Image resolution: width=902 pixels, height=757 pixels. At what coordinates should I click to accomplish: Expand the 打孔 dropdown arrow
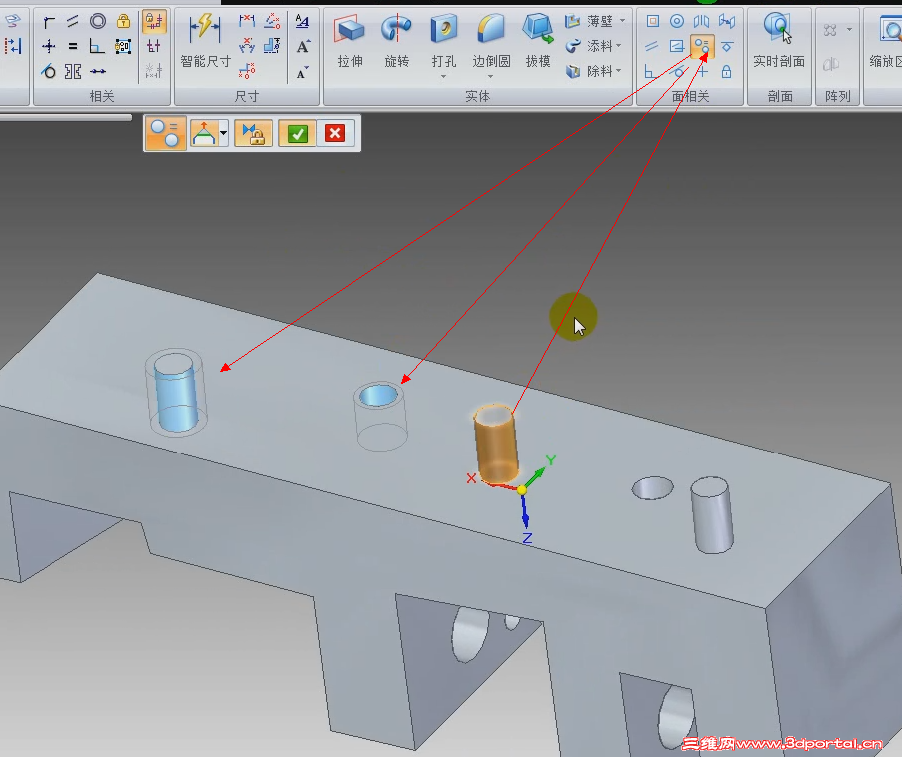(x=444, y=77)
